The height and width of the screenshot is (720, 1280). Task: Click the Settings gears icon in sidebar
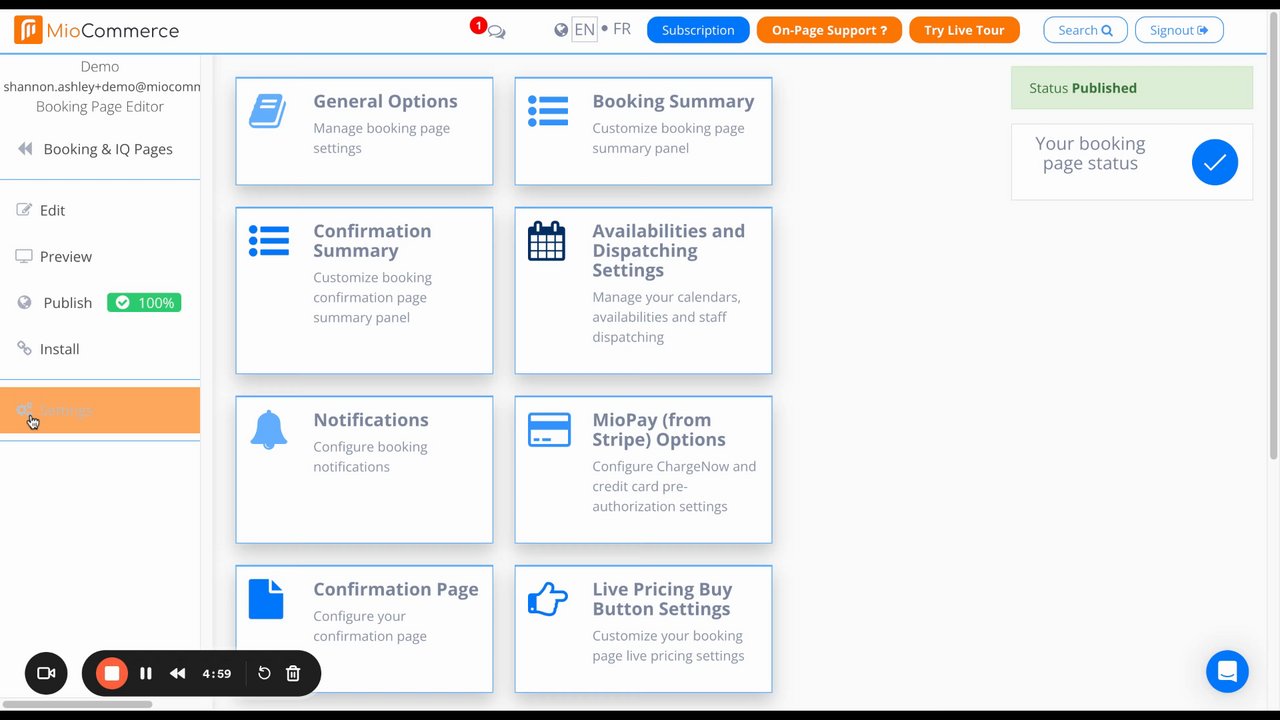(x=24, y=410)
